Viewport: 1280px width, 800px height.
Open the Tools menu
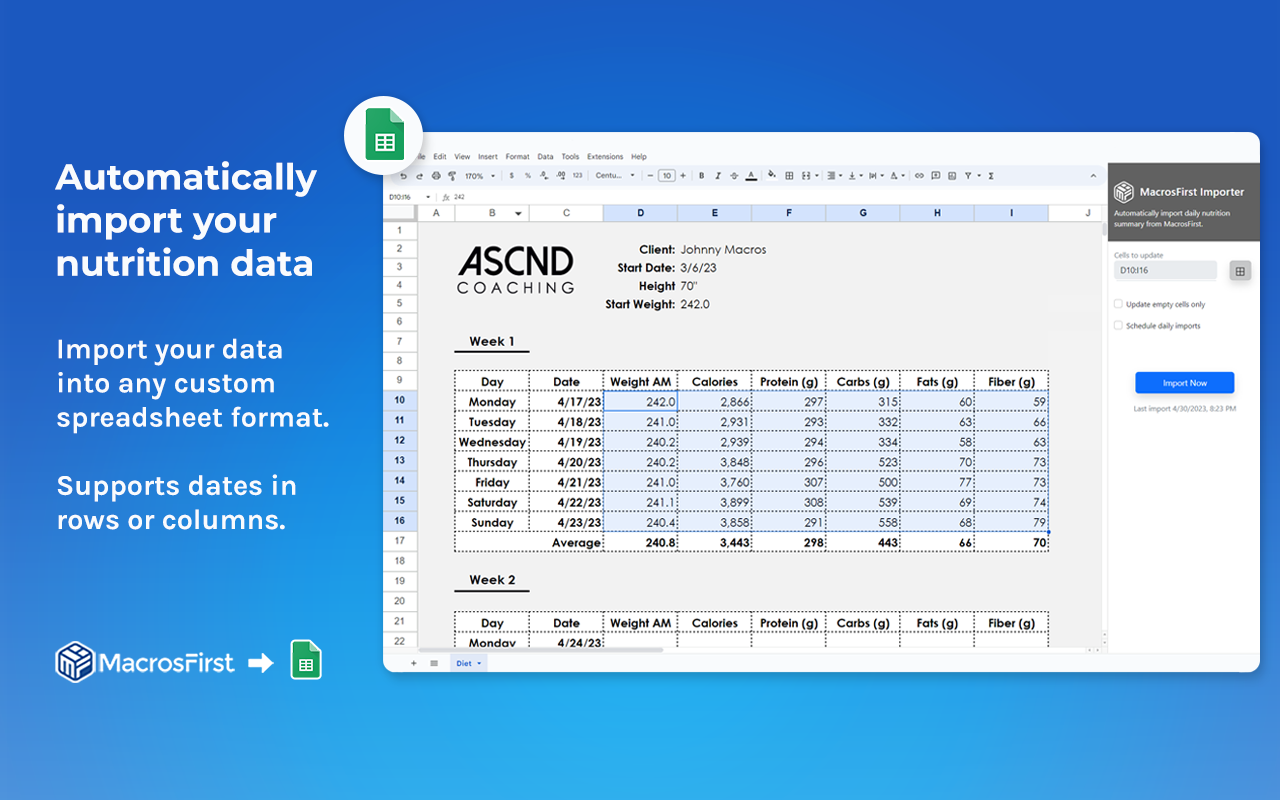pos(570,157)
